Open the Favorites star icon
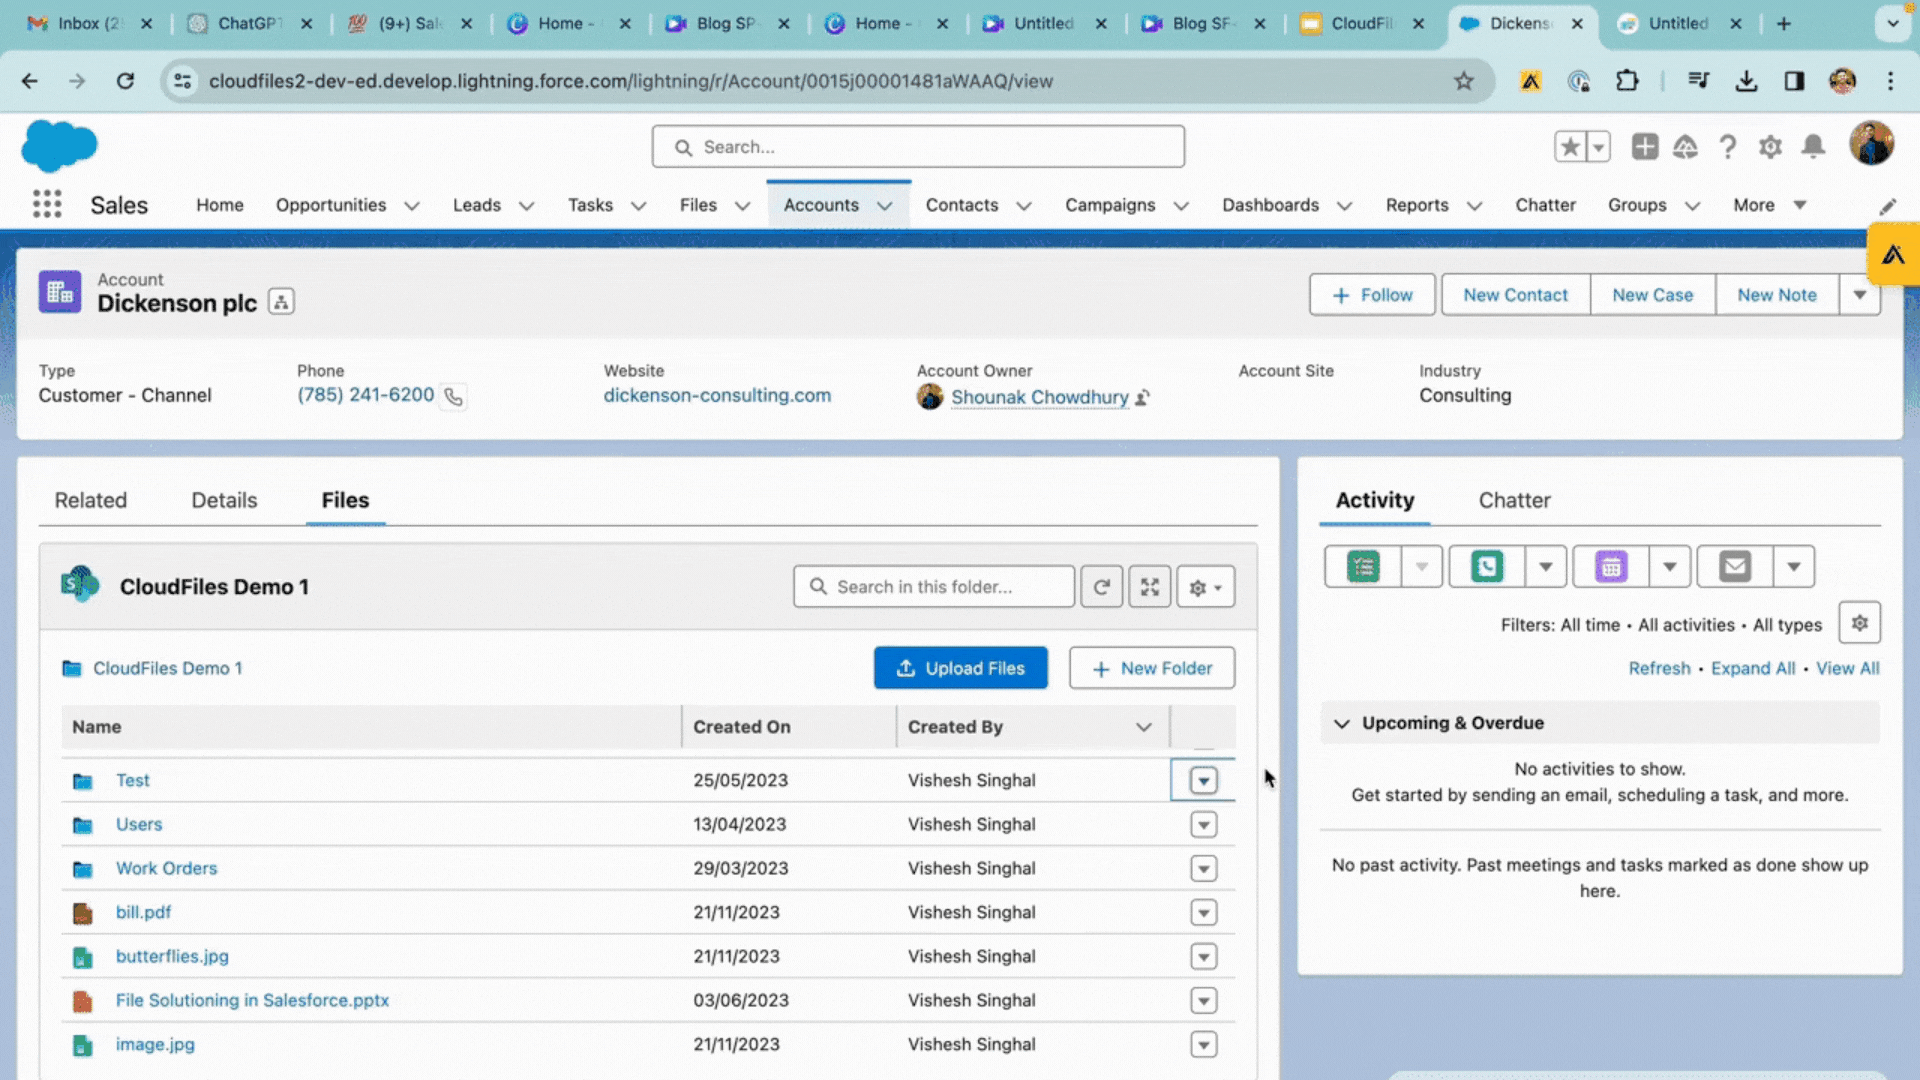 pos(1570,147)
